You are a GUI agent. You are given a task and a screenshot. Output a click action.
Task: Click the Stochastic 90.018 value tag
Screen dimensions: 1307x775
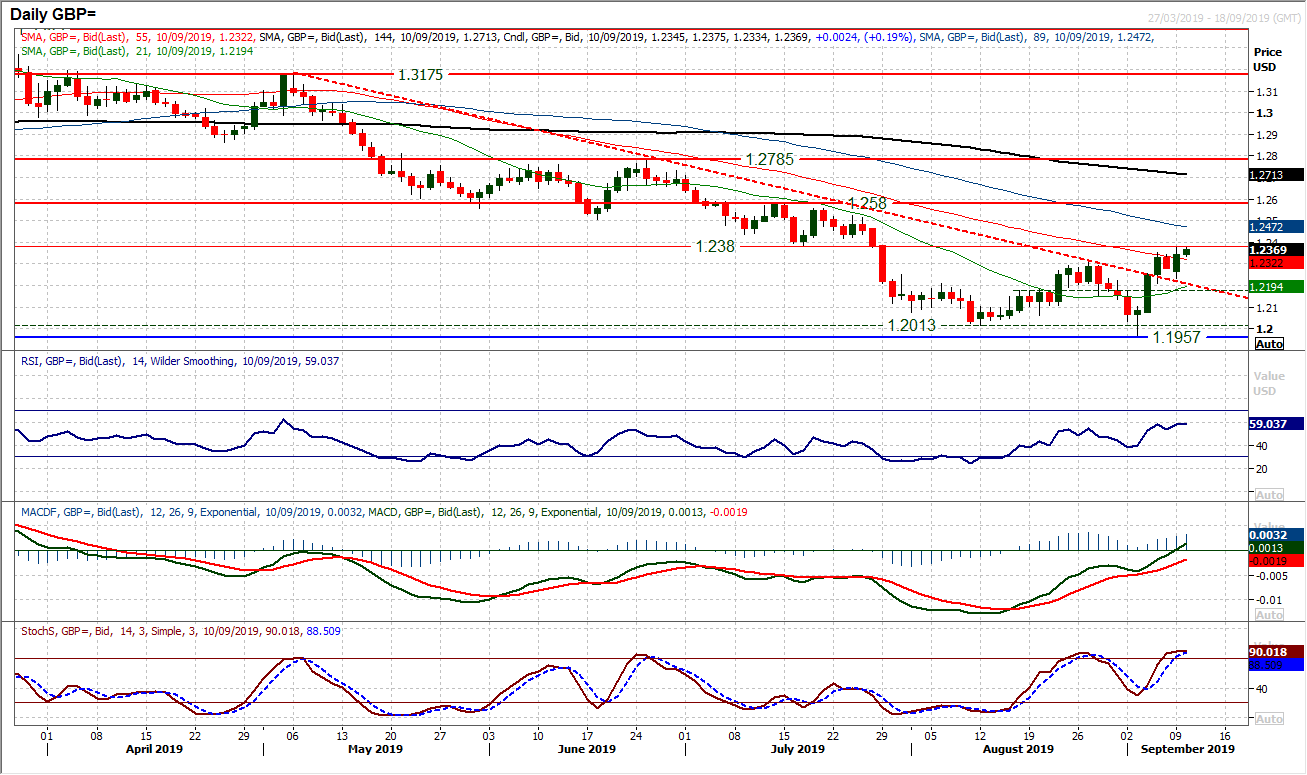pyautogui.click(x=1276, y=651)
